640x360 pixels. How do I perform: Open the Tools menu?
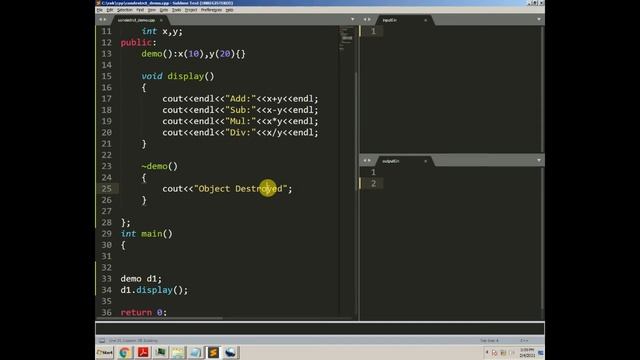[x=176, y=10]
